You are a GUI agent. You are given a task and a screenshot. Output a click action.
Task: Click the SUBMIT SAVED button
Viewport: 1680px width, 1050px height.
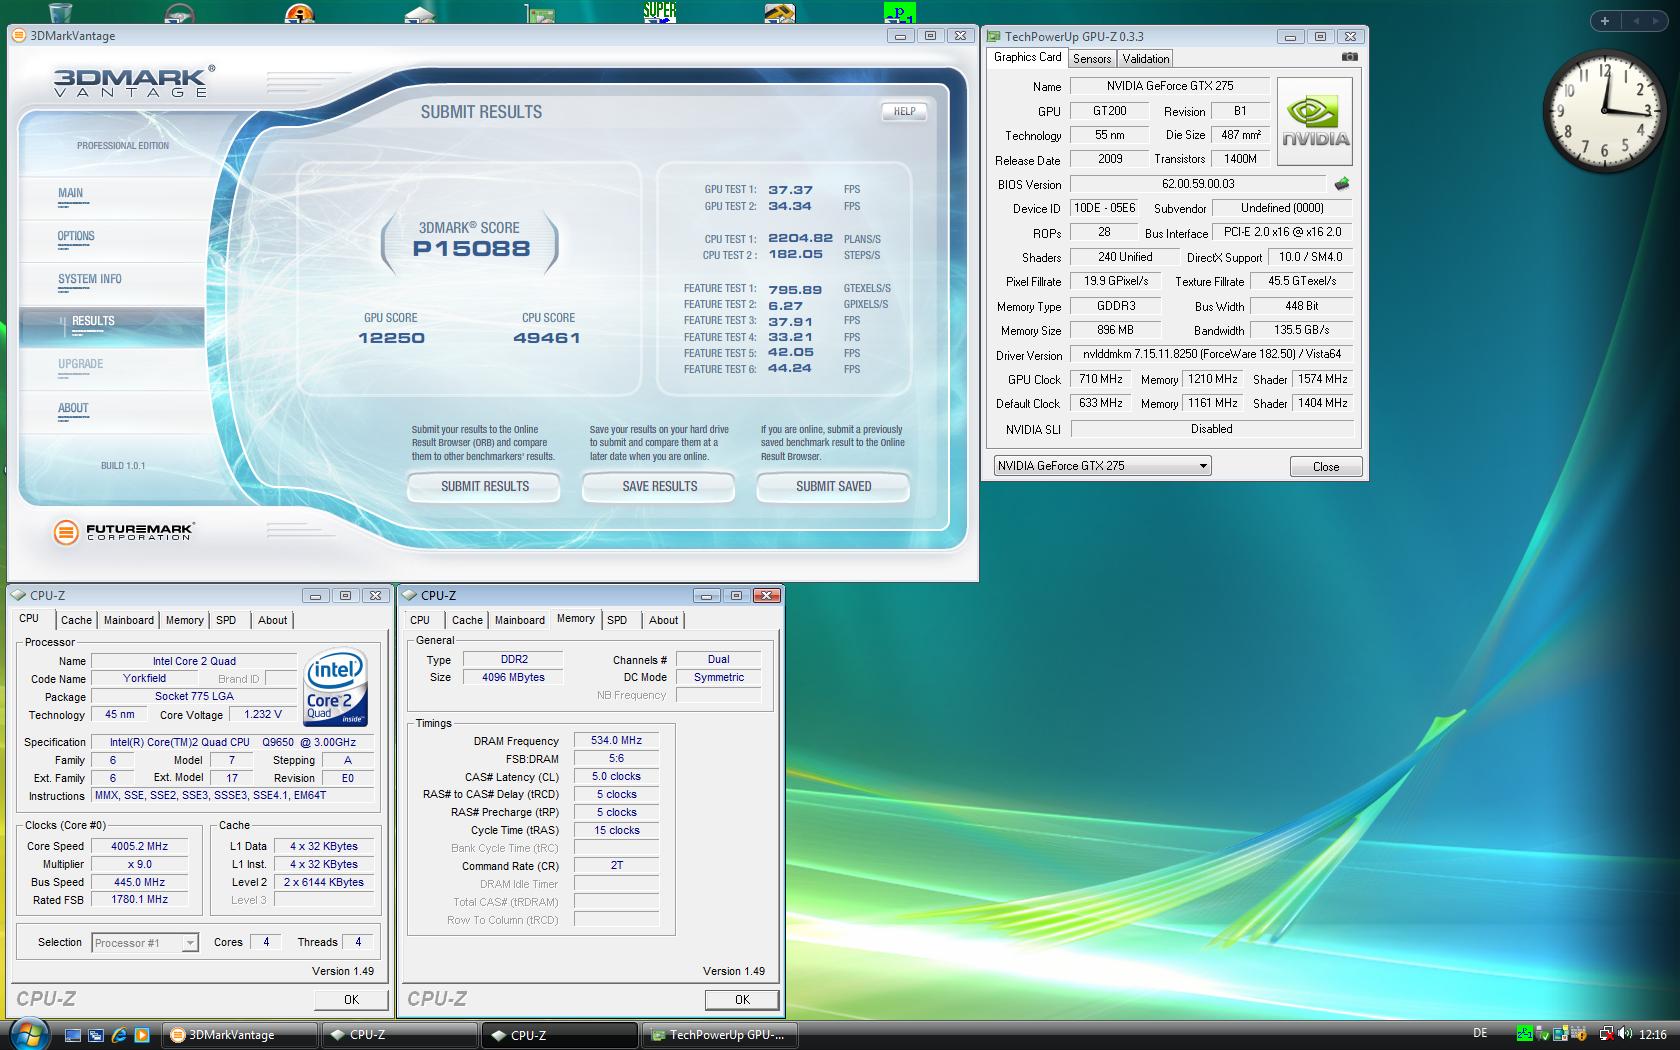click(x=833, y=487)
